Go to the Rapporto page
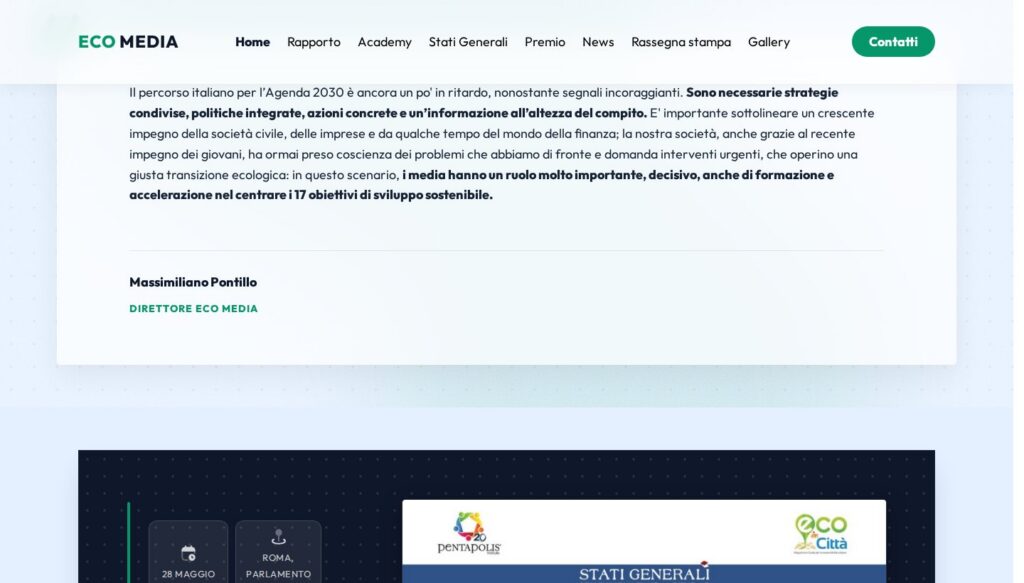Image resolution: width=1024 pixels, height=583 pixels. coord(314,42)
